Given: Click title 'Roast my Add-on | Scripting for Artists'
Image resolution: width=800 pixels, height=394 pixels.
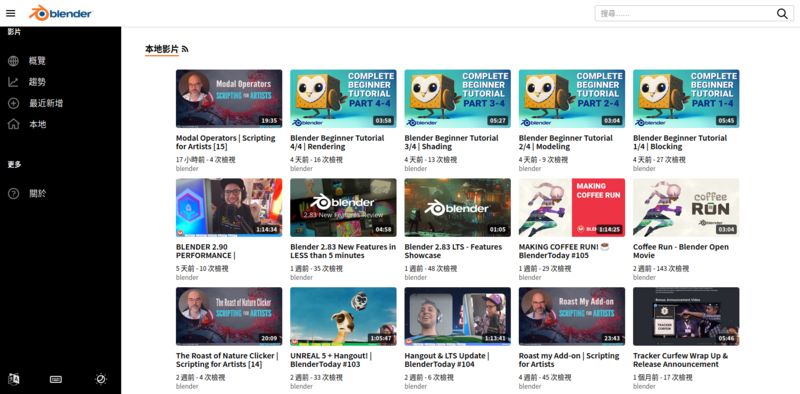Looking at the screenshot, I should coord(569,360).
